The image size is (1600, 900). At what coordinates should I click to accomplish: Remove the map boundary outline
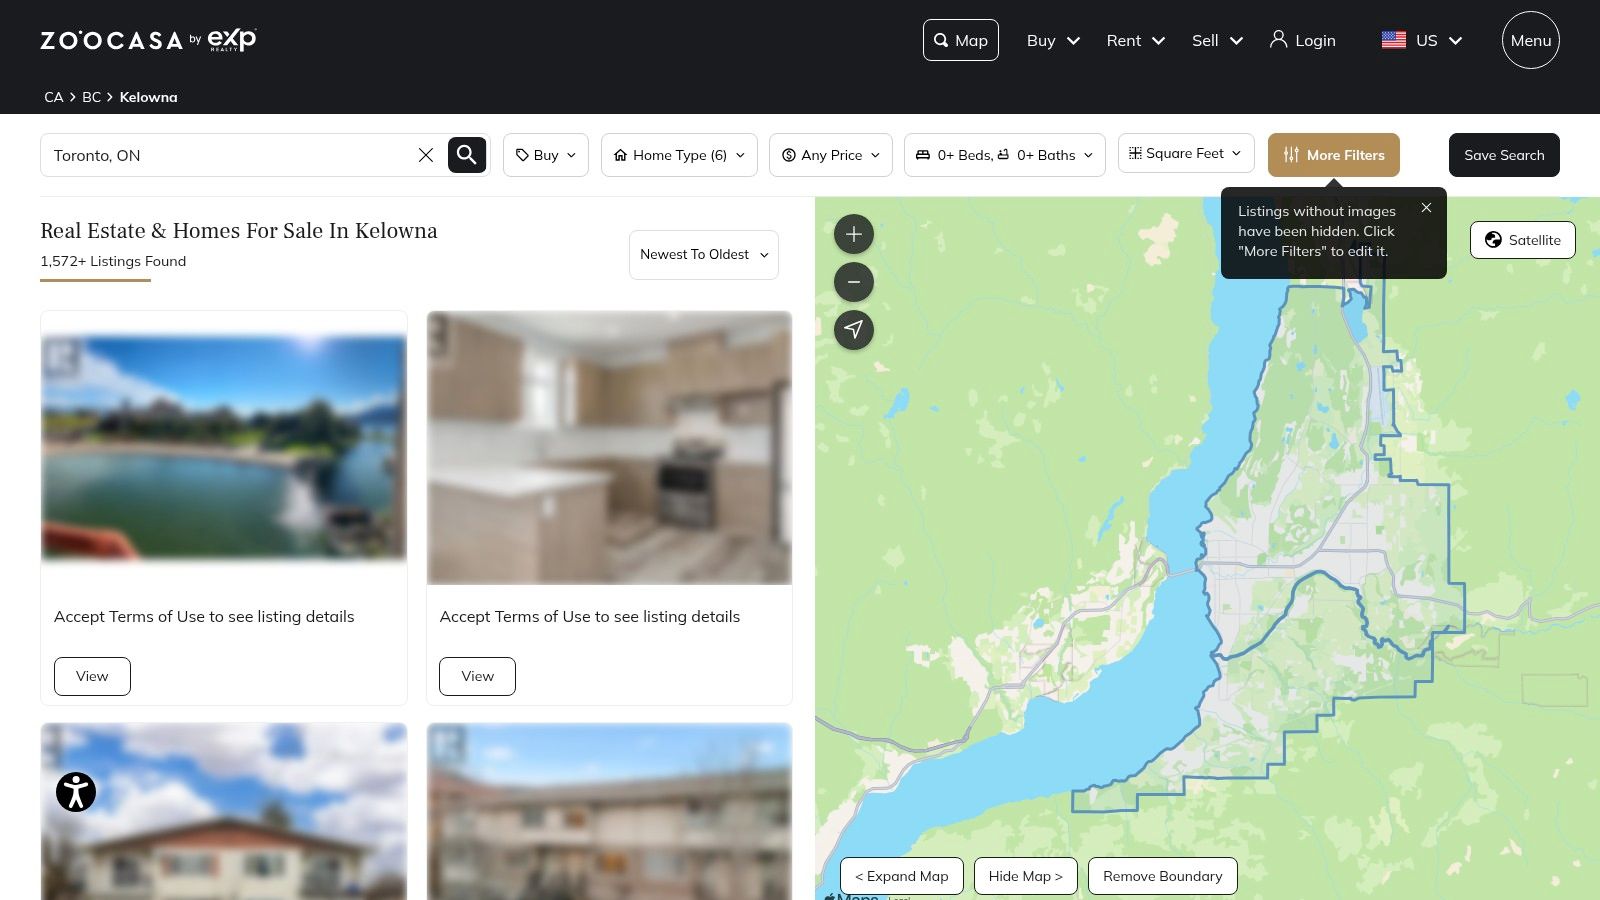[1162, 876]
